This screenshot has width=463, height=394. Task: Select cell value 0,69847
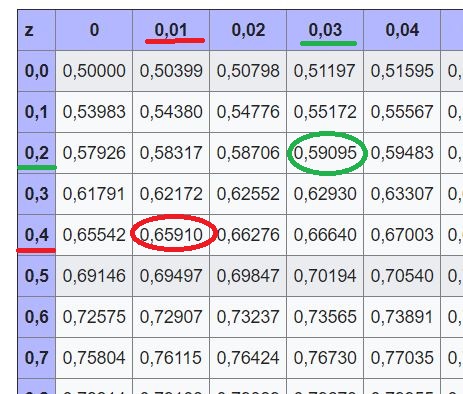pyautogui.click(x=248, y=276)
